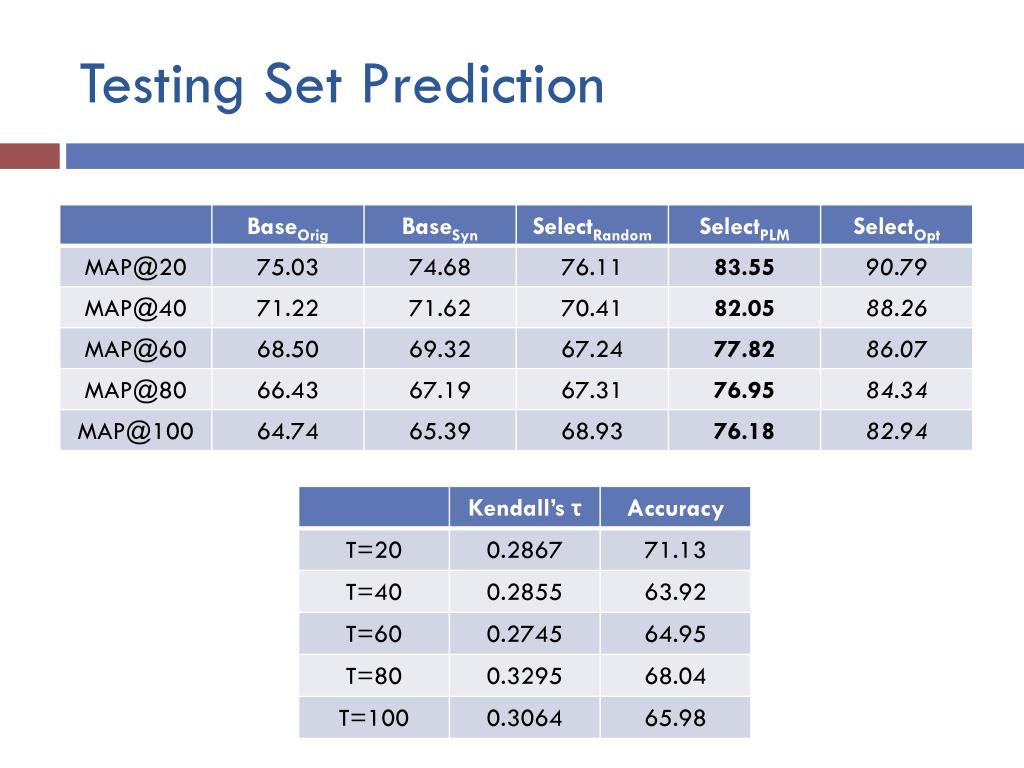Click the T=20 row label
This screenshot has width=1024, height=768.
point(374,549)
